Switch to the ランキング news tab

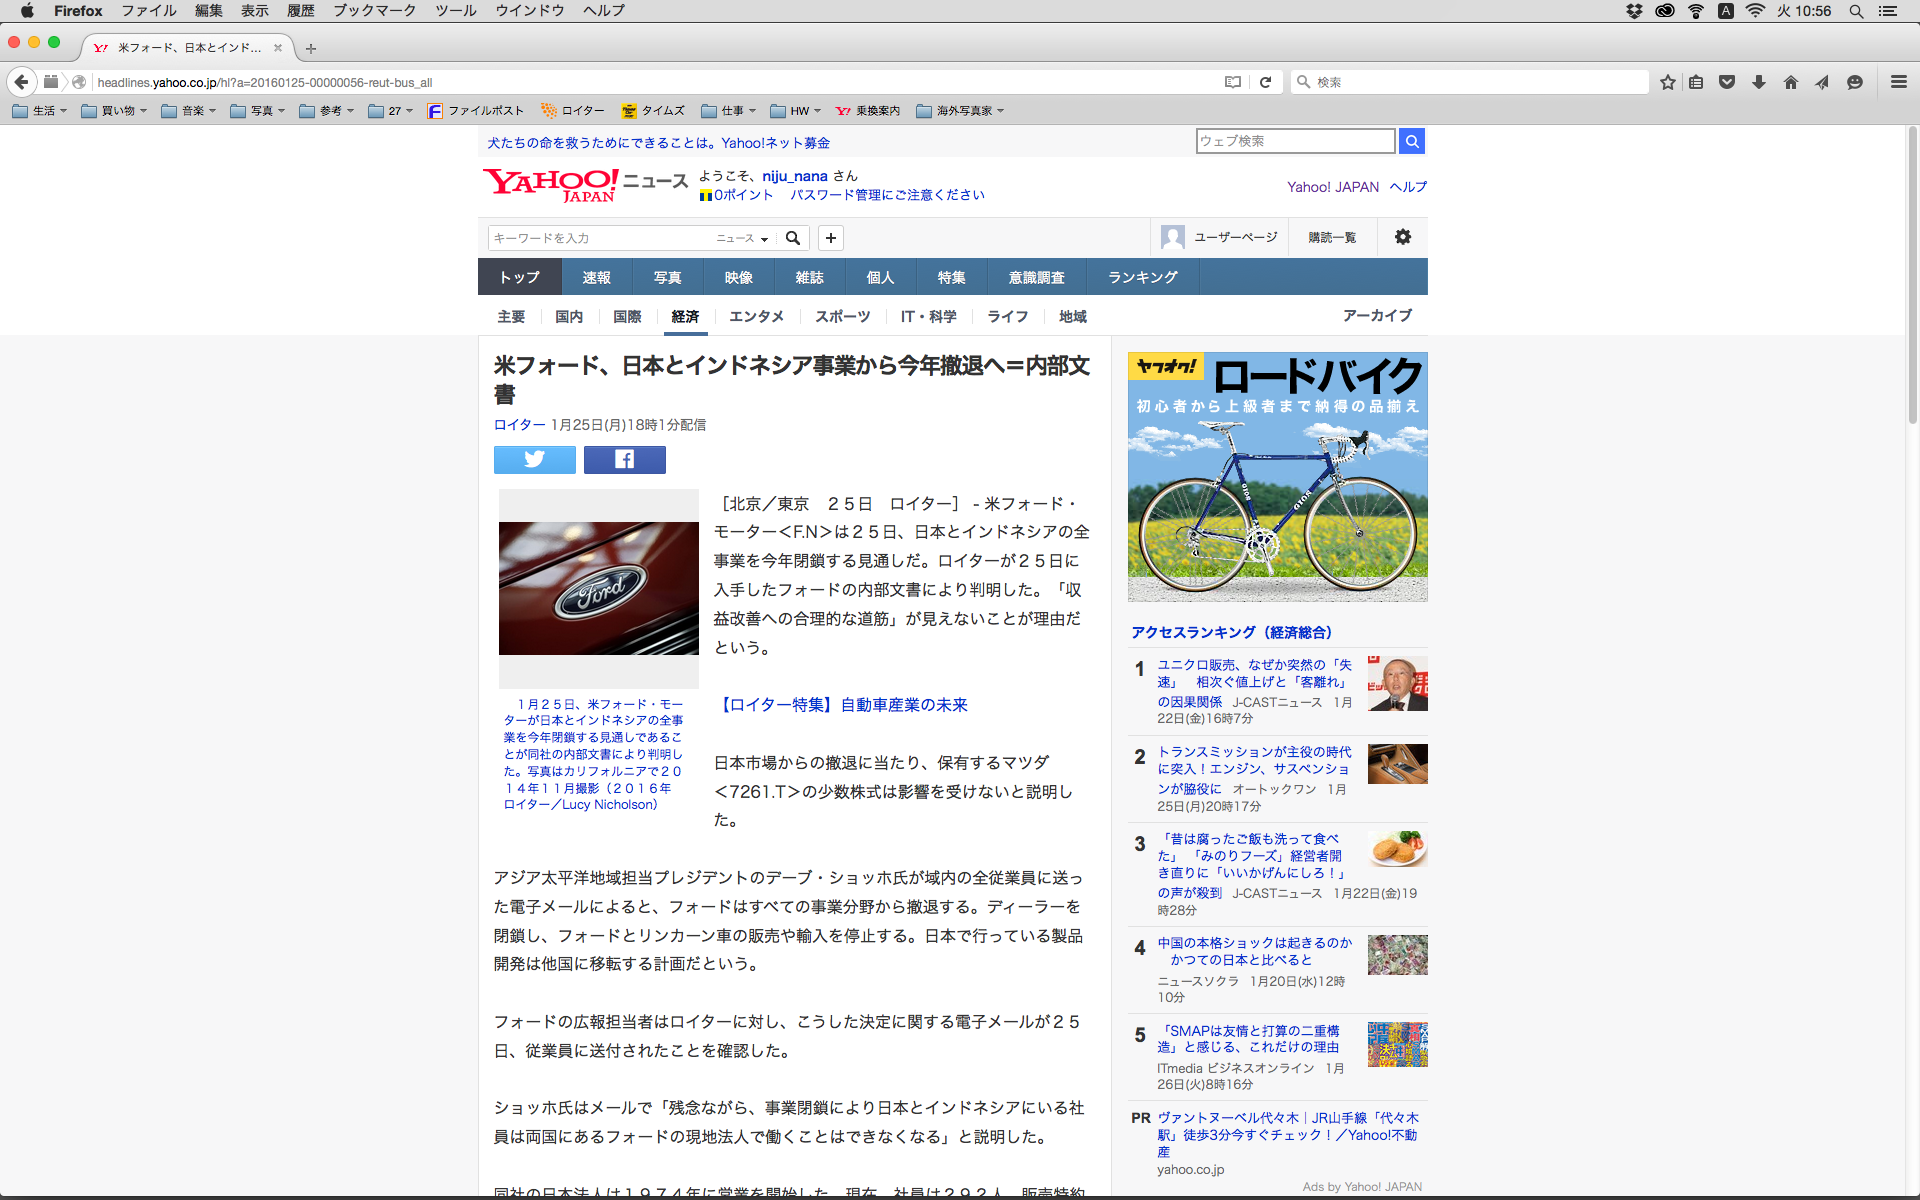coord(1142,277)
